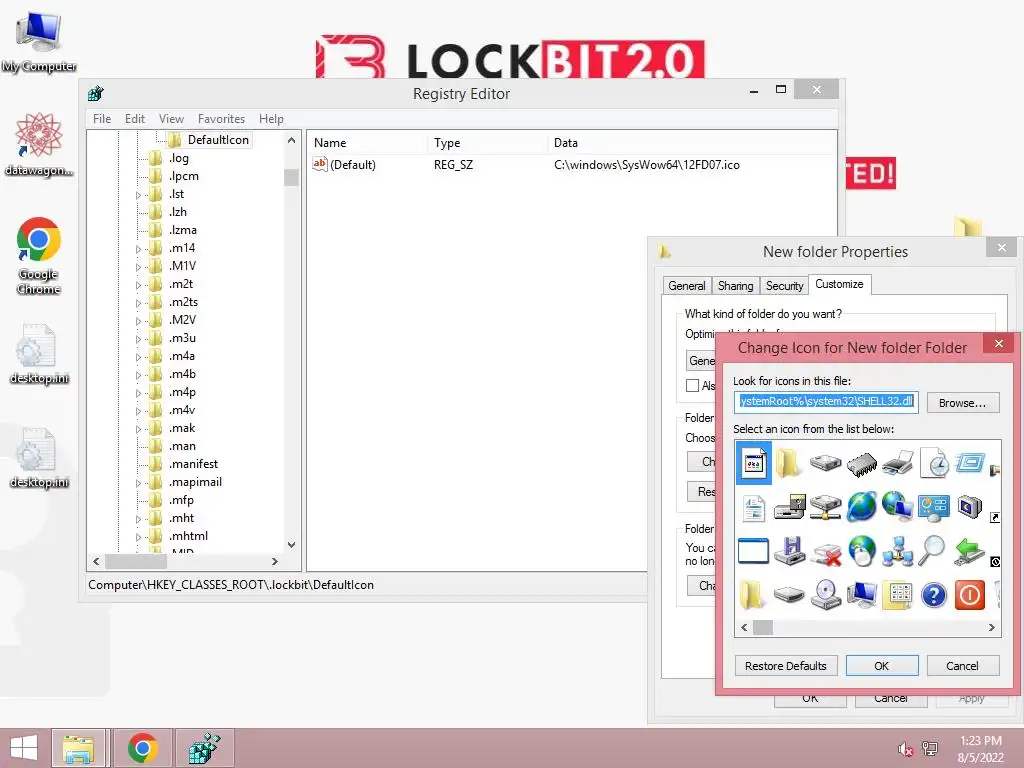
Task: Pick the folder with options grid icon
Action: [897, 595]
